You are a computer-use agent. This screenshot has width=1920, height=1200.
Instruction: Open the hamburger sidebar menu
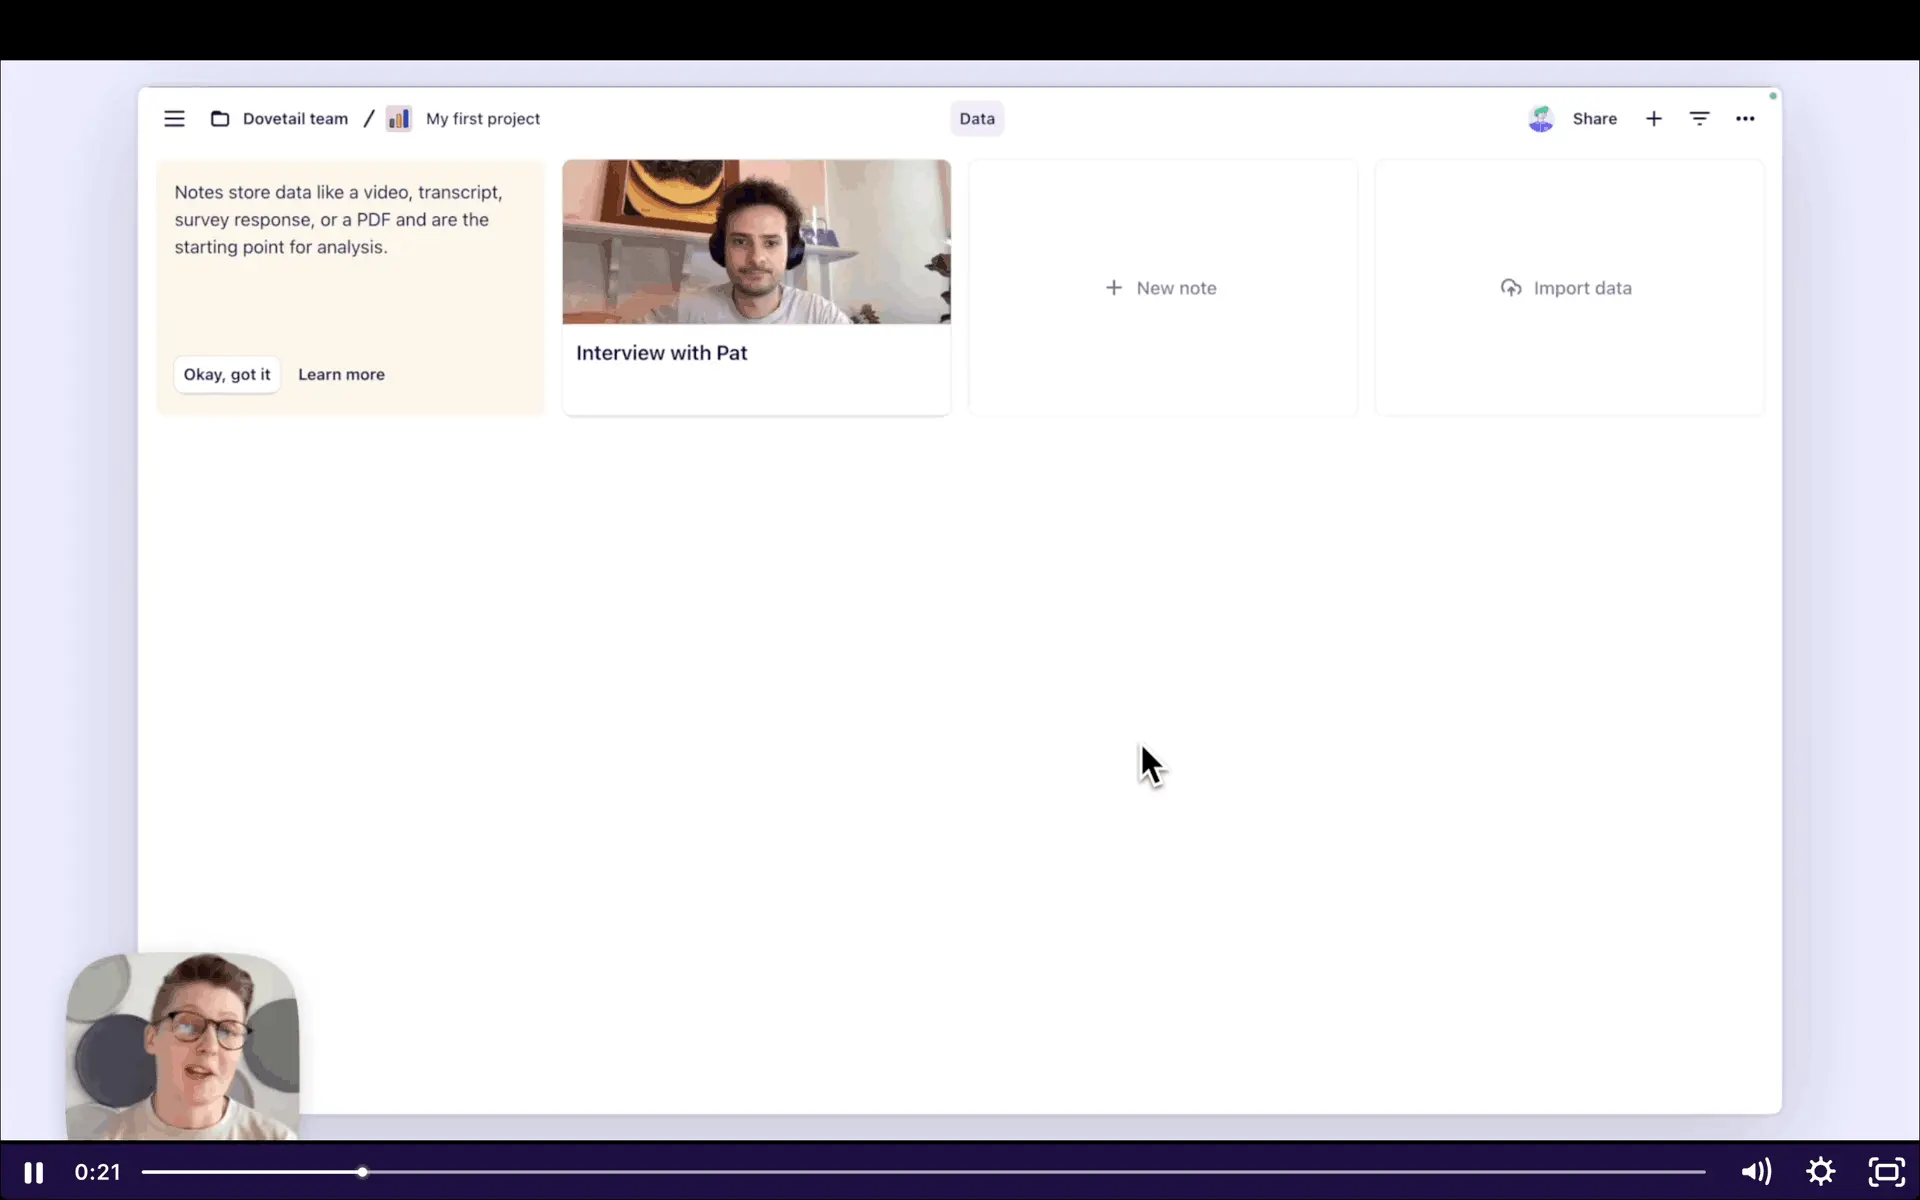174,119
